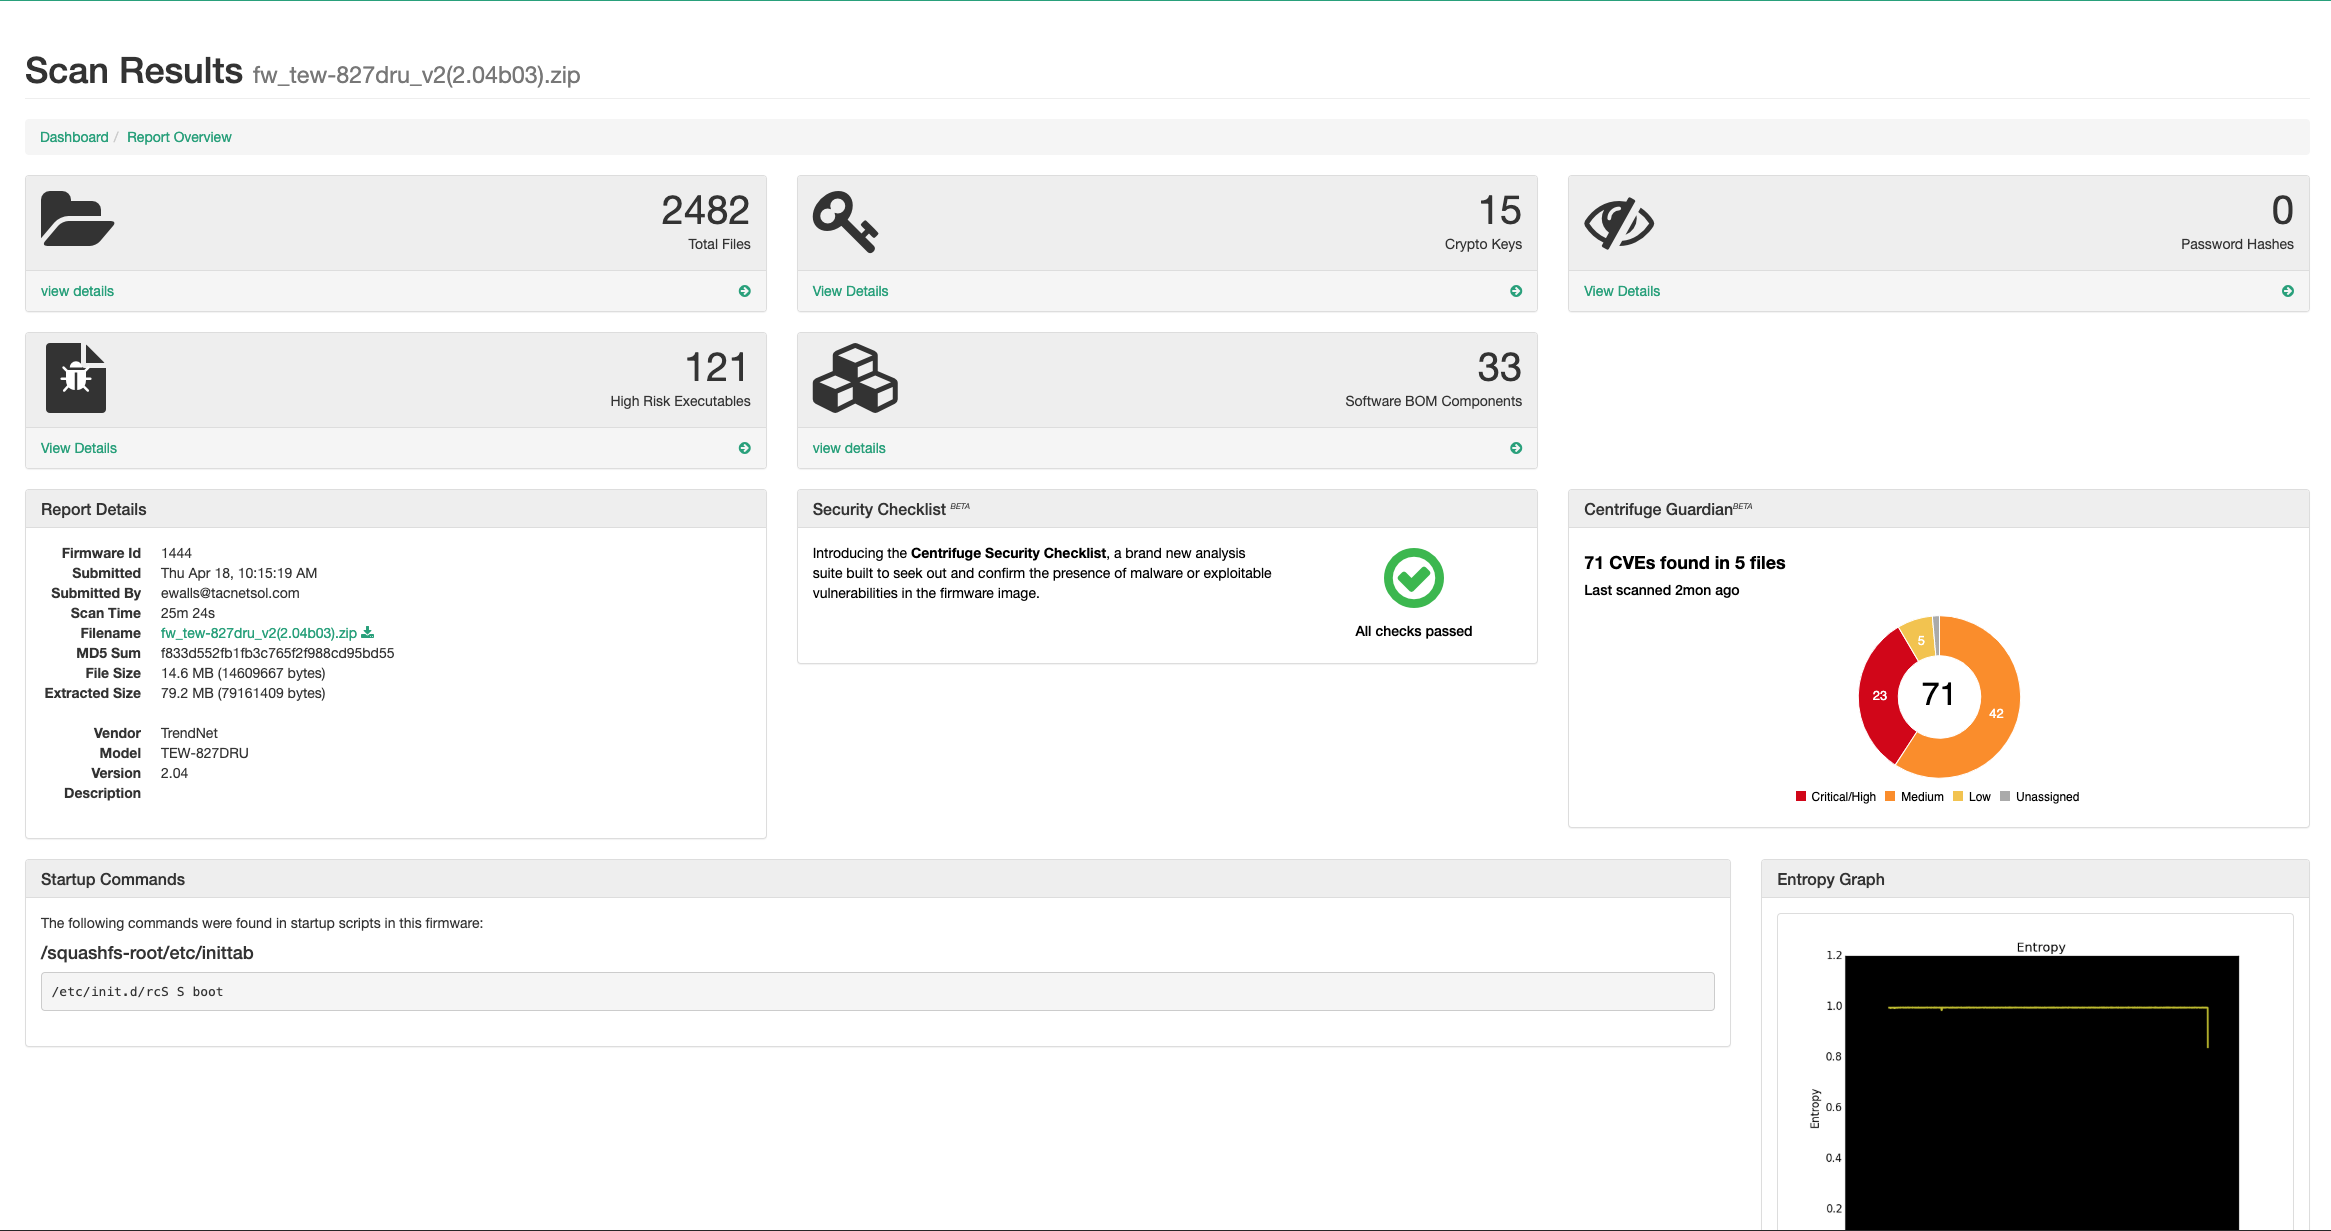2331x1231 pixels.
Task: Click arrow icon in Software BOM Components footer
Action: 1516,448
